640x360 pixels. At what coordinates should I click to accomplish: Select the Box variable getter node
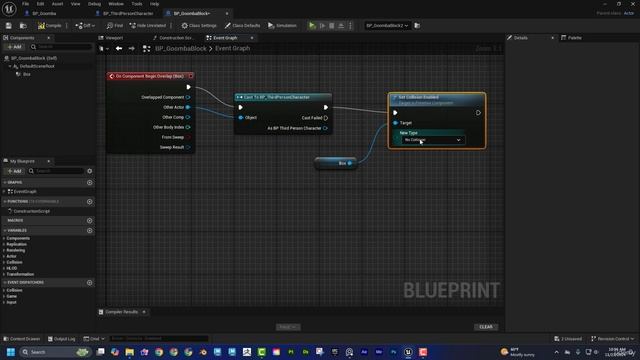336,163
